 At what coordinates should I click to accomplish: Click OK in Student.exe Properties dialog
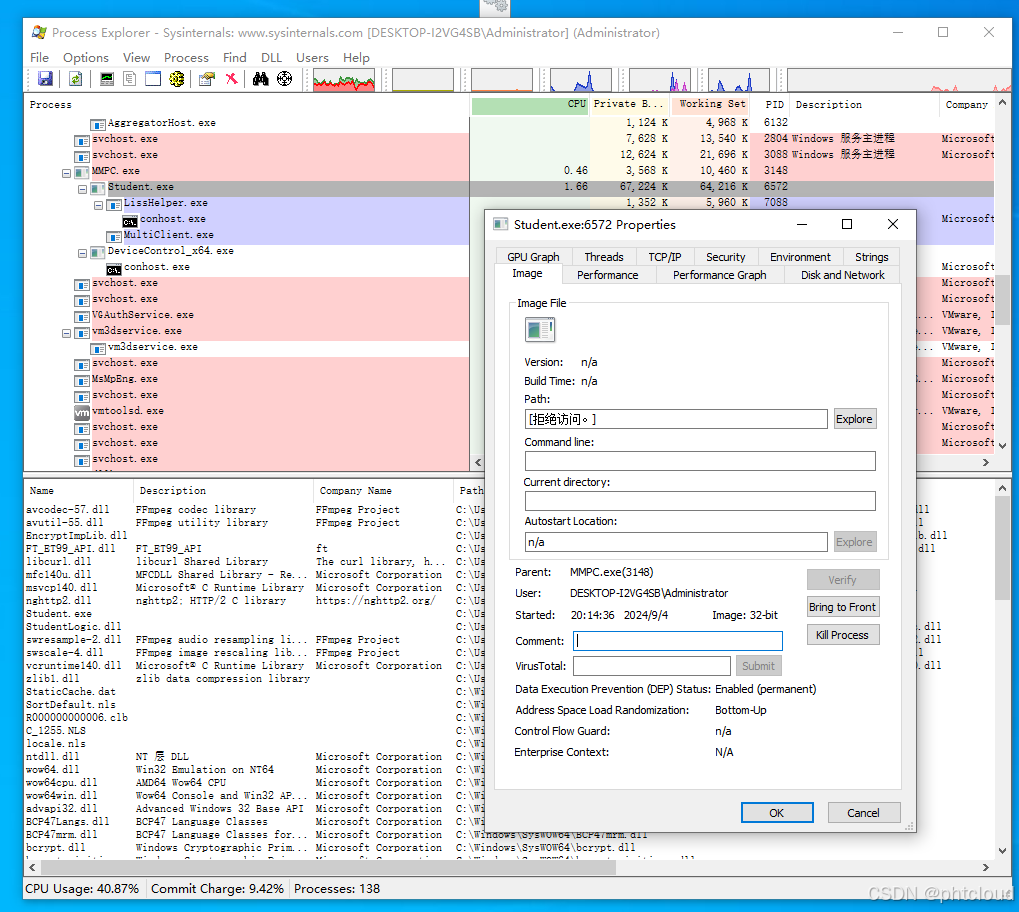pos(777,813)
